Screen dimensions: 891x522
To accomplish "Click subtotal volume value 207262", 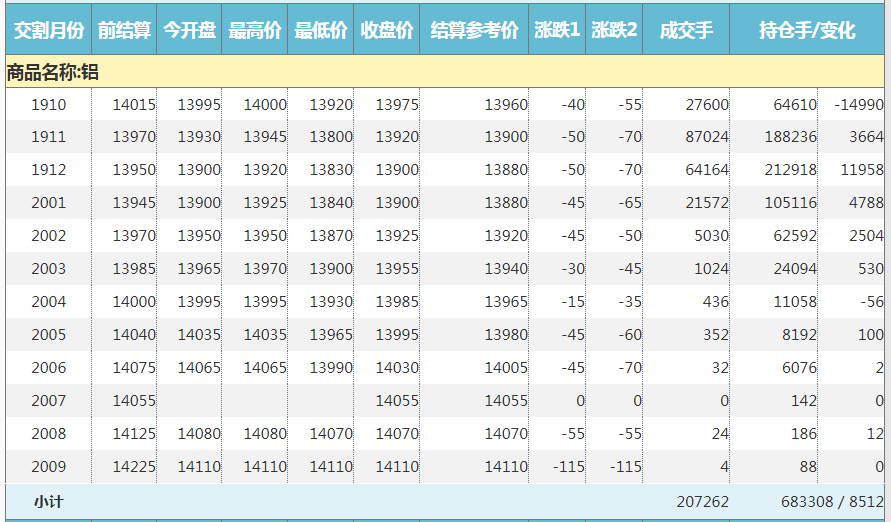I will click(x=702, y=501).
